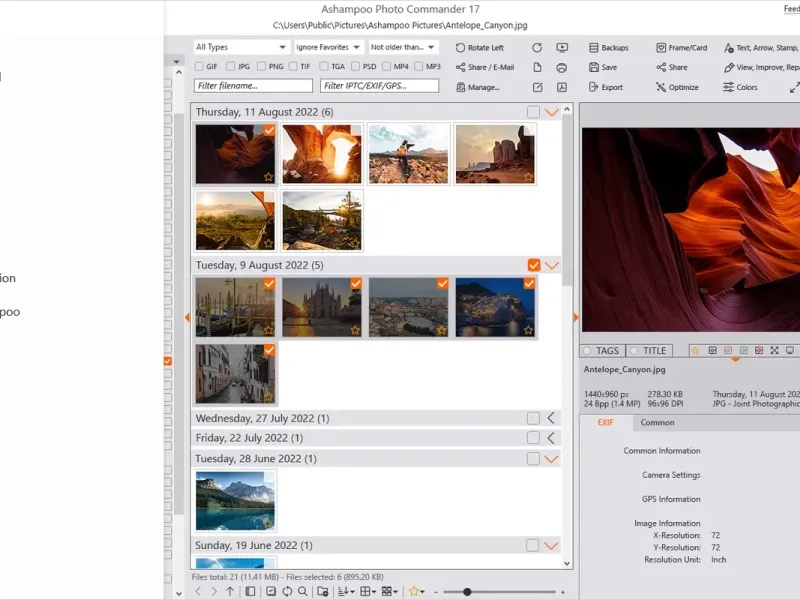Tick the PNG filter checkbox

point(262,67)
